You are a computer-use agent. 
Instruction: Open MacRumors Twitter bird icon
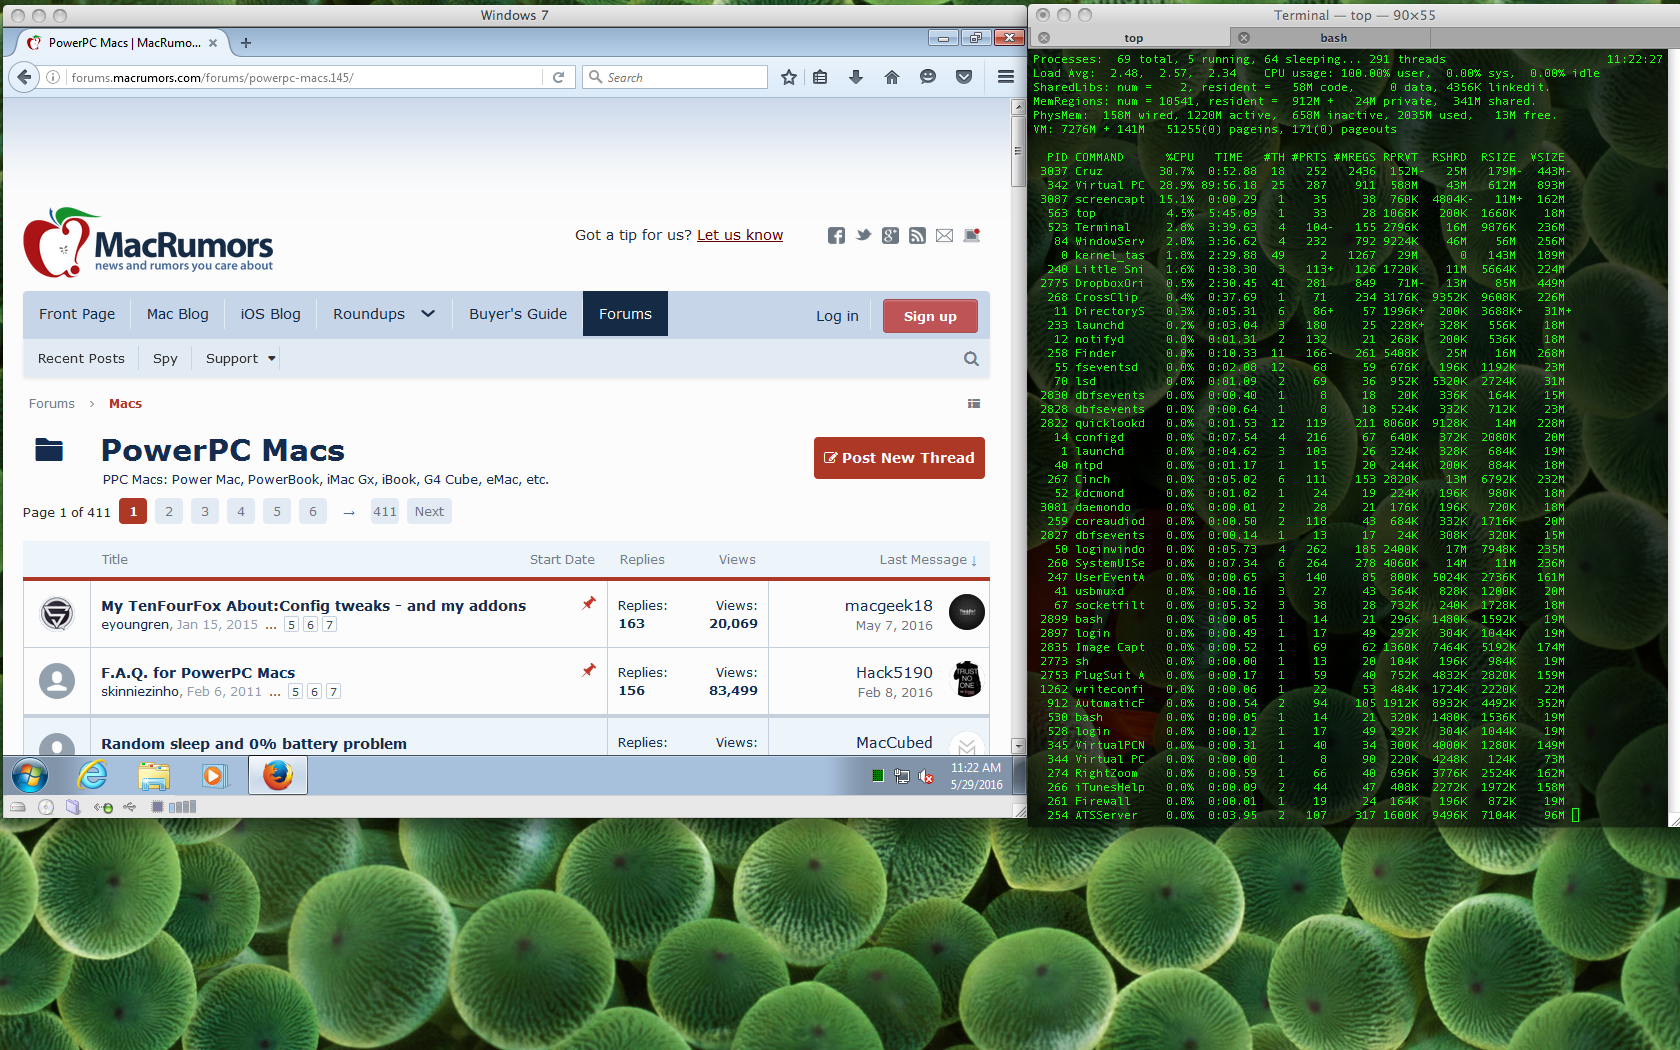863,235
